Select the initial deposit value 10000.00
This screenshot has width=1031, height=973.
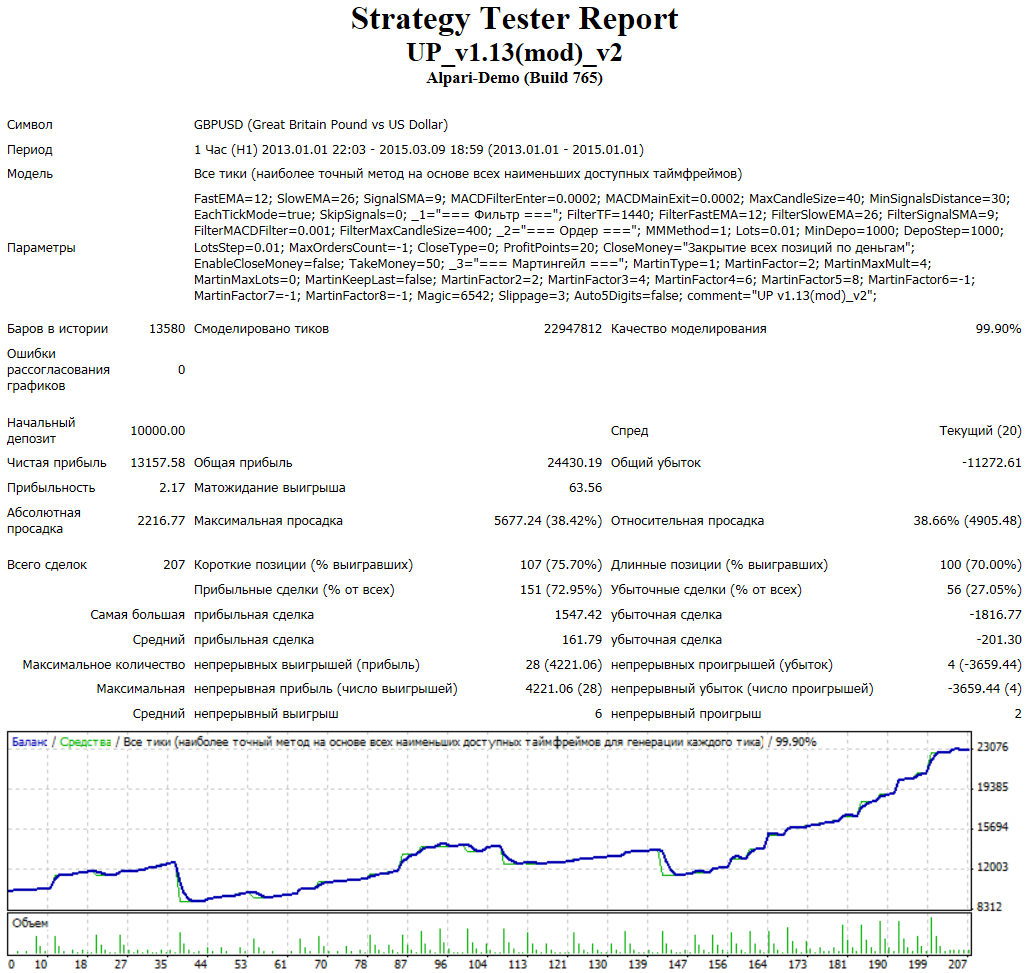(x=158, y=431)
